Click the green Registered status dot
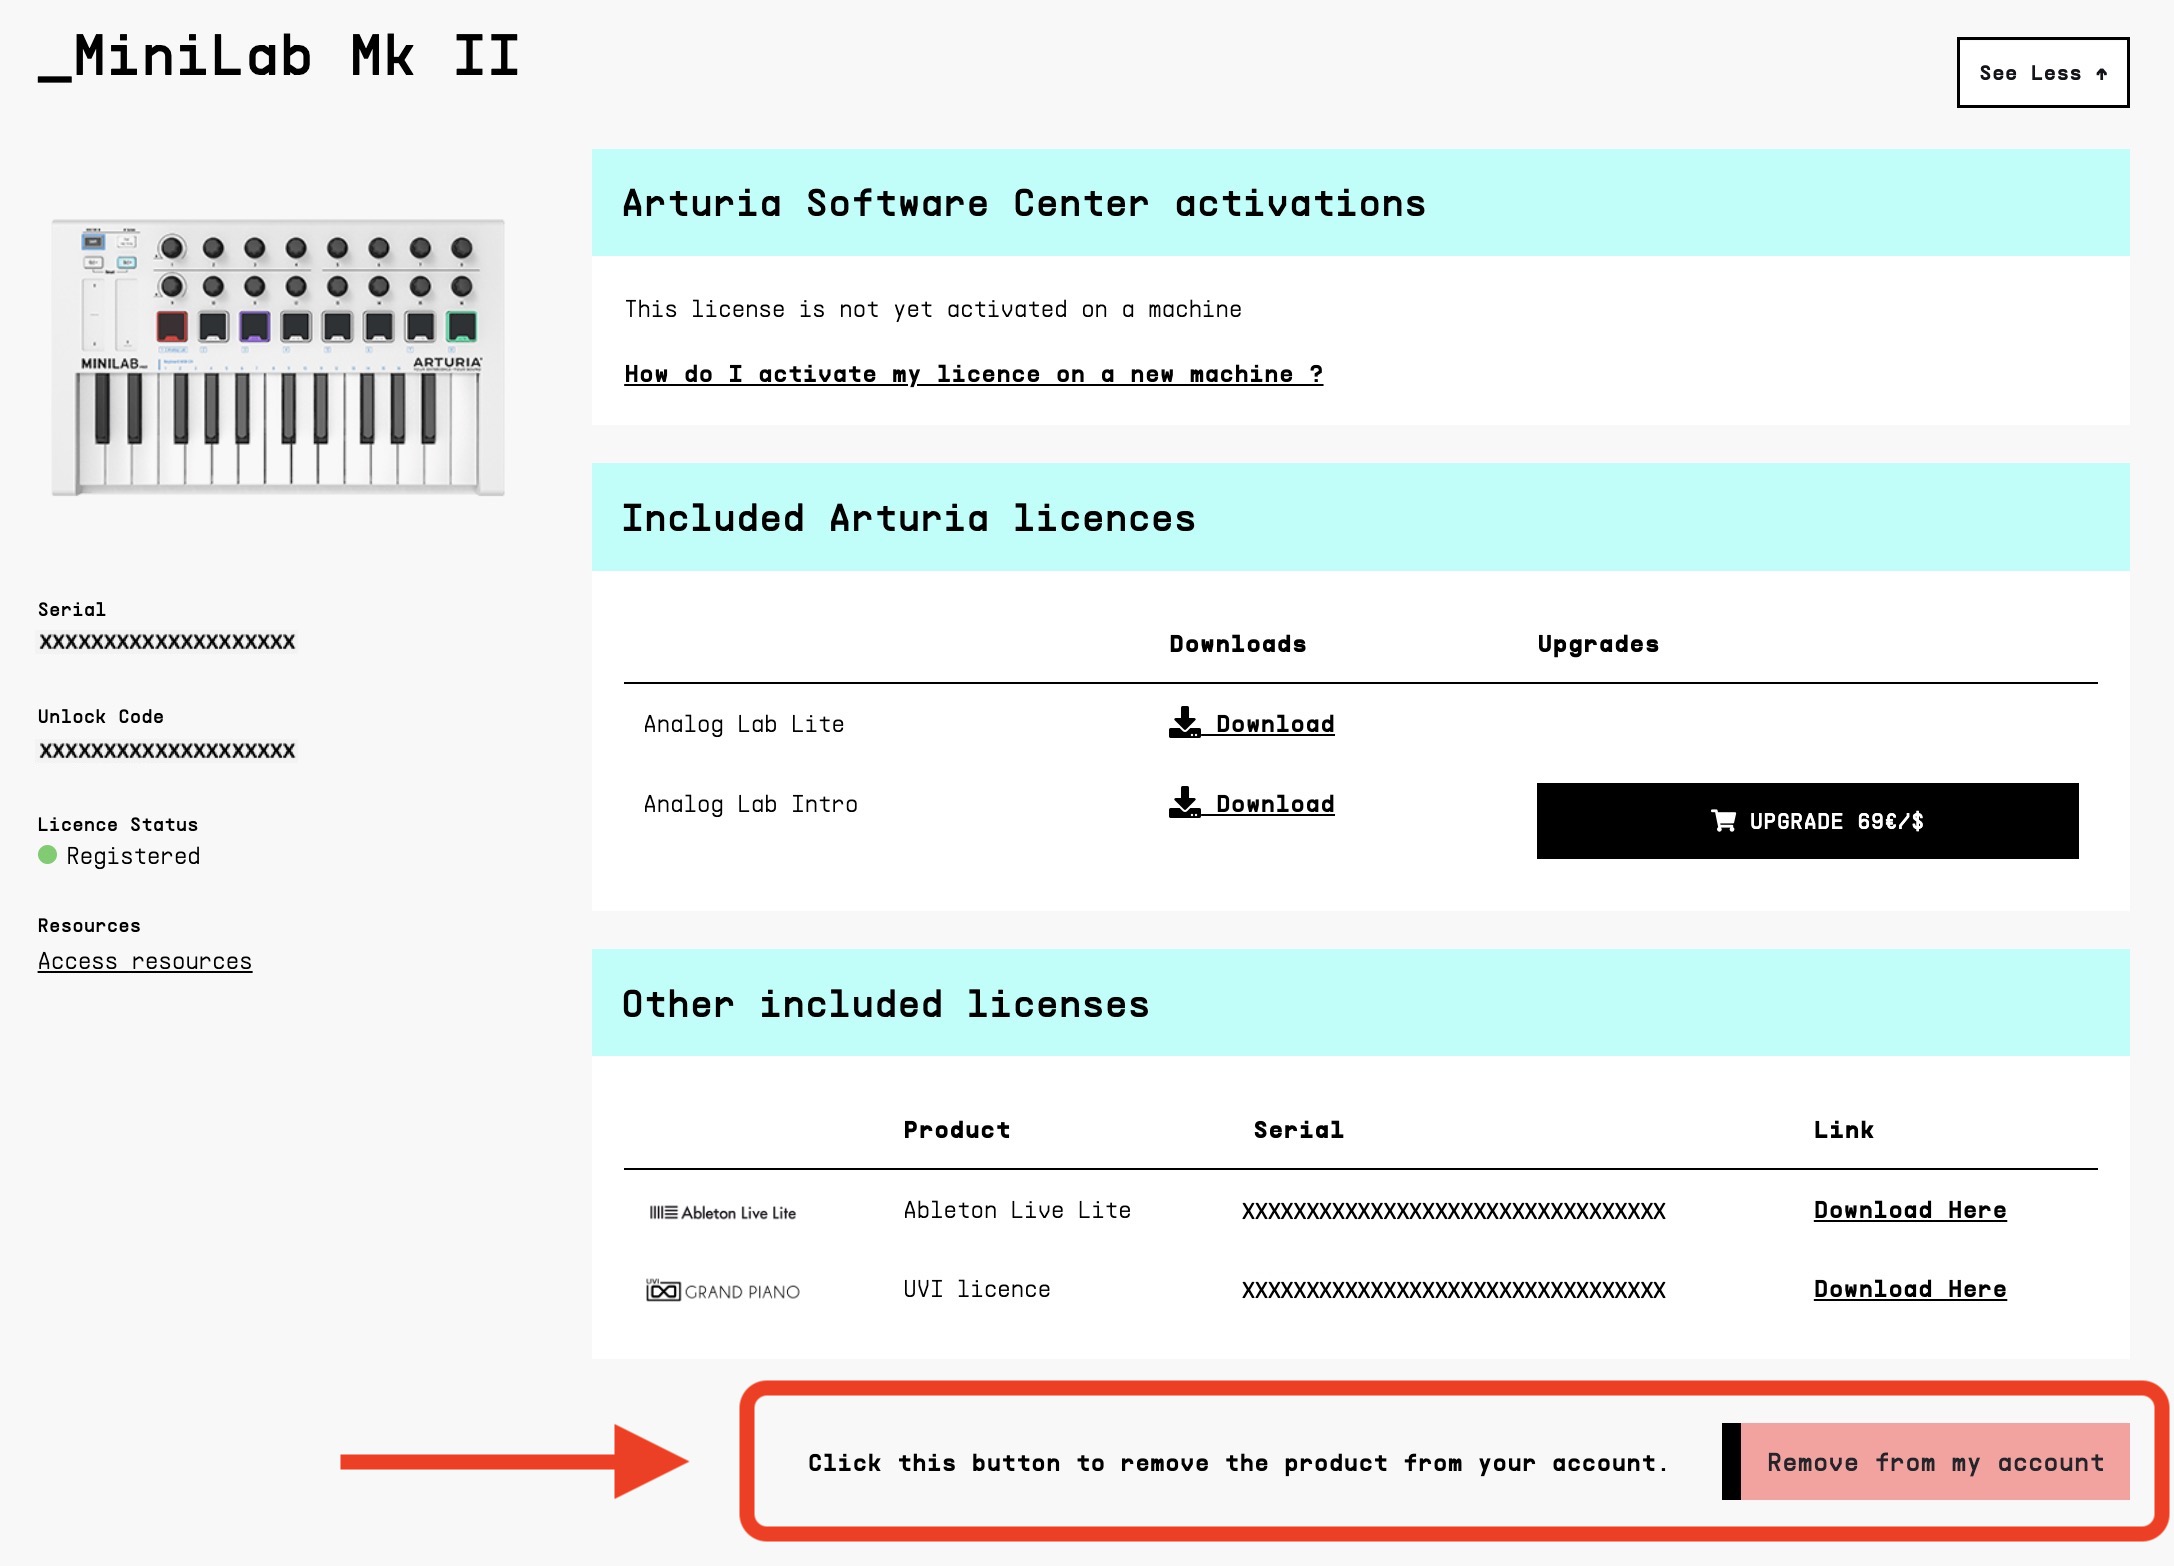The image size is (2174, 1566). click(x=47, y=855)
